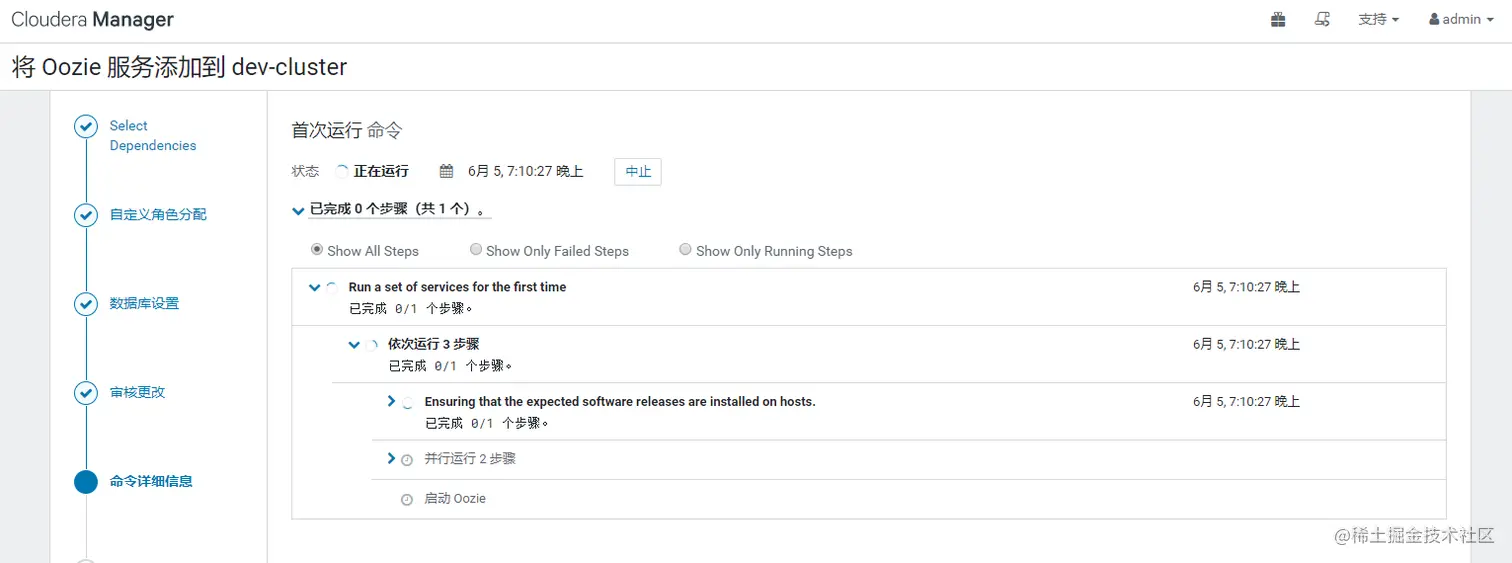Click the 首次运行 命令 heading
The image size is (1512, 563).
coord(346,130)
